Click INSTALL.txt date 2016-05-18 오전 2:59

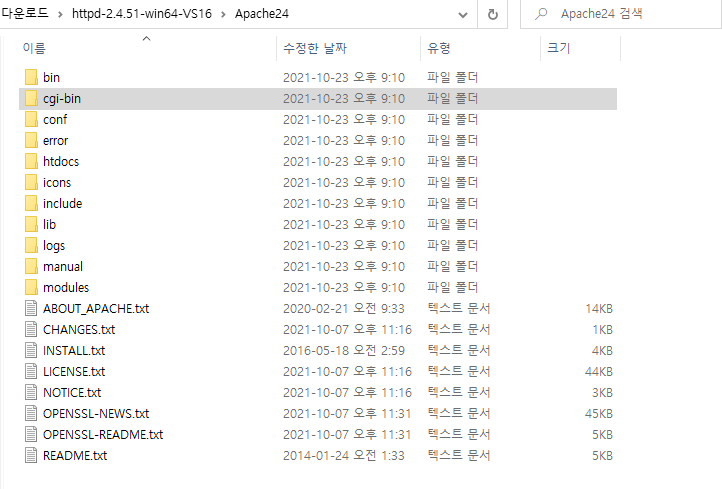pyautogui.click(x=344, y=350)
